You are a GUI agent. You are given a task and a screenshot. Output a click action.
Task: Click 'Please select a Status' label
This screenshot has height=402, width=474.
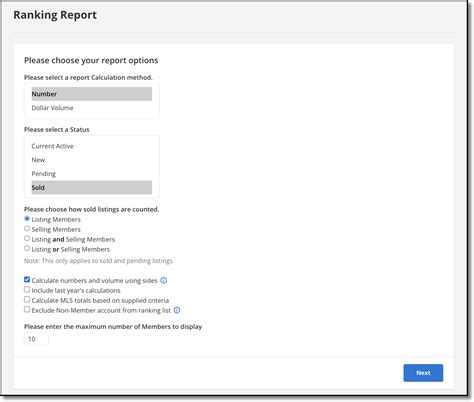click(57, 129)
